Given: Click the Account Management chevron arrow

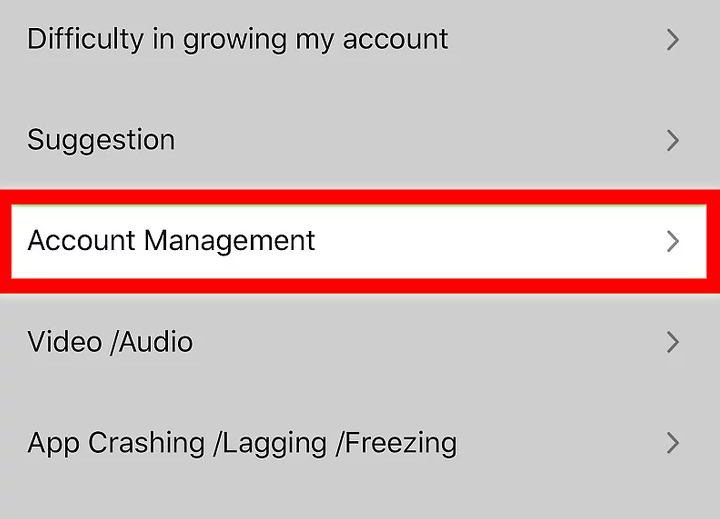Looking at the screenshot, I should [673, 241].
